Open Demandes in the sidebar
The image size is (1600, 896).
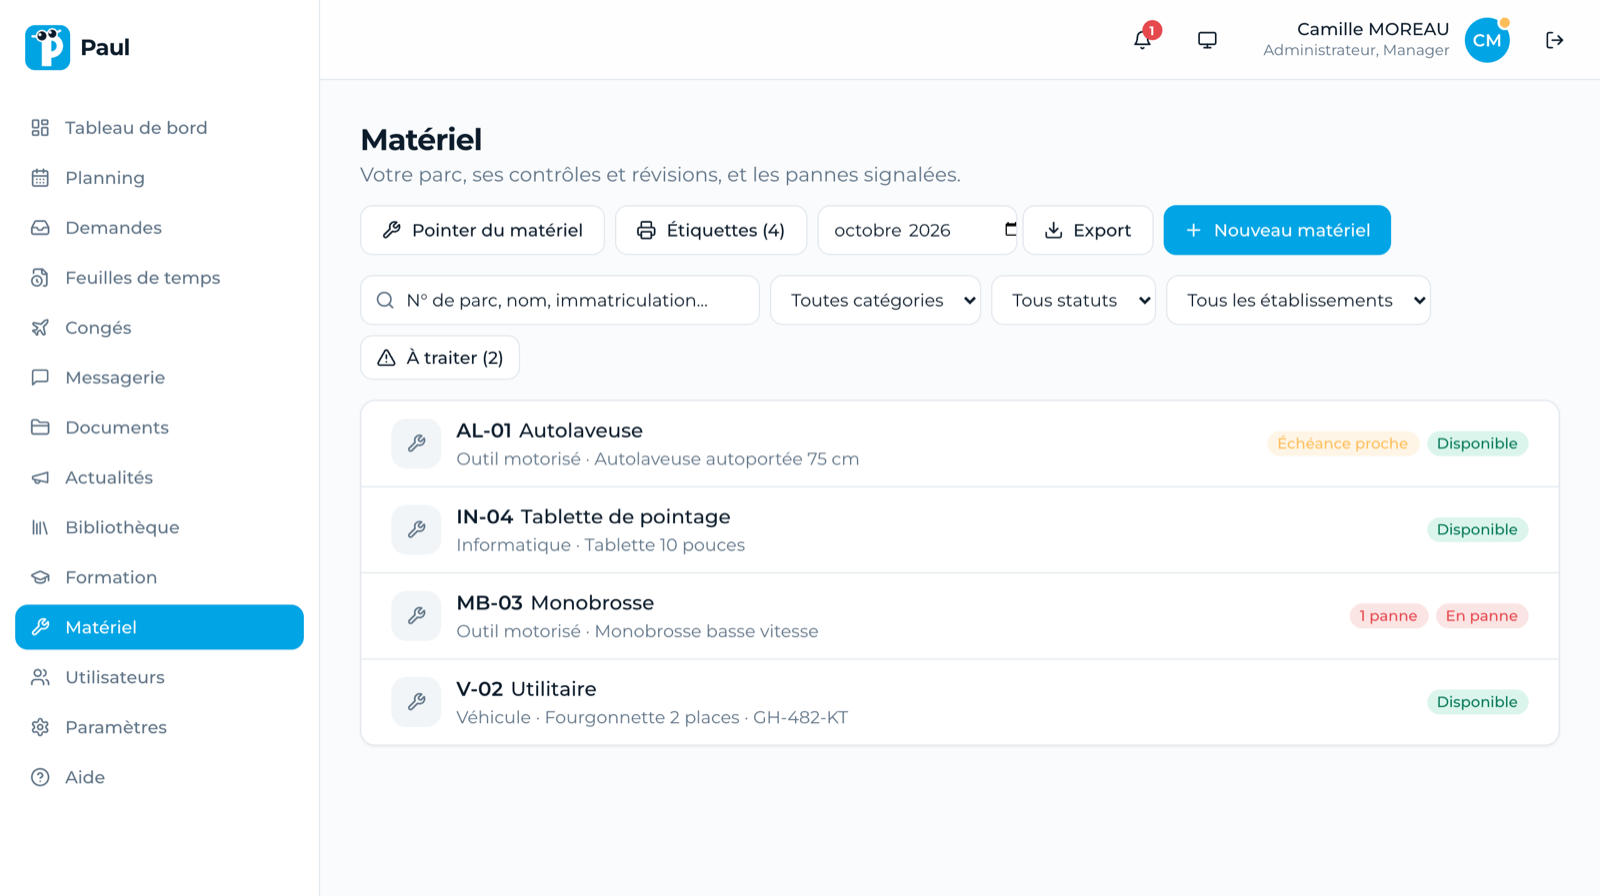159,228
